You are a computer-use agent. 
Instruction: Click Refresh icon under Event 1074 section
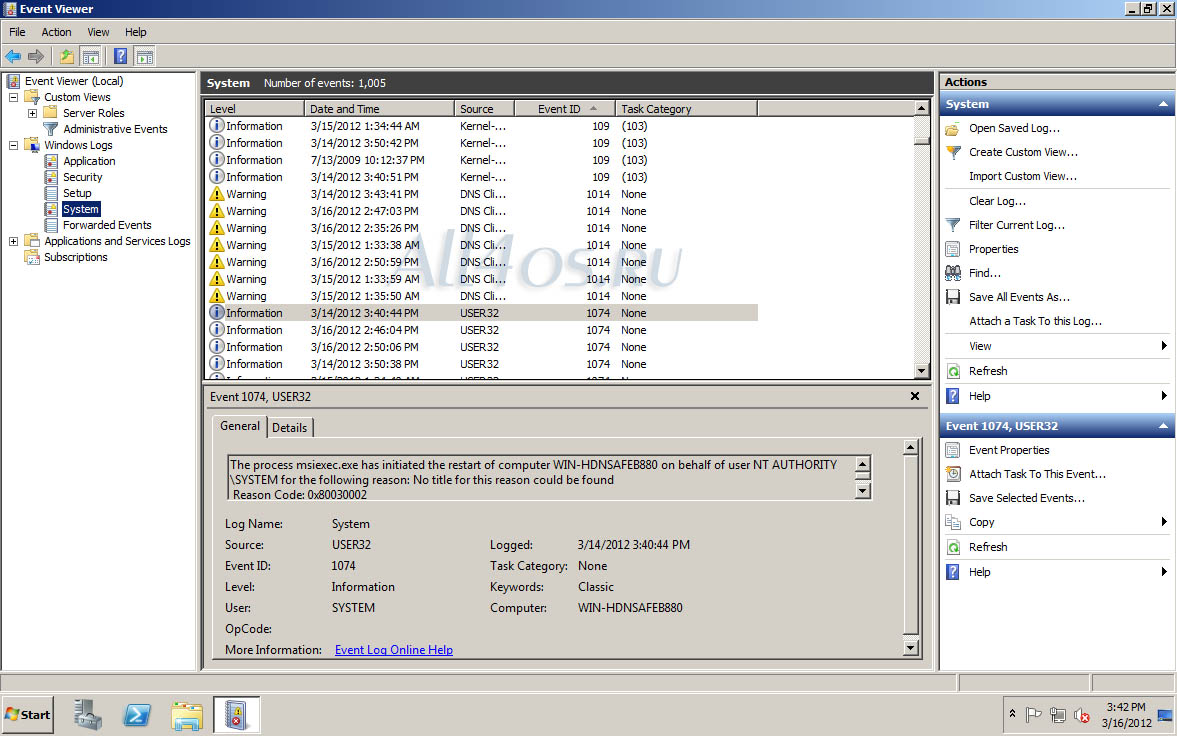(953, 547)
